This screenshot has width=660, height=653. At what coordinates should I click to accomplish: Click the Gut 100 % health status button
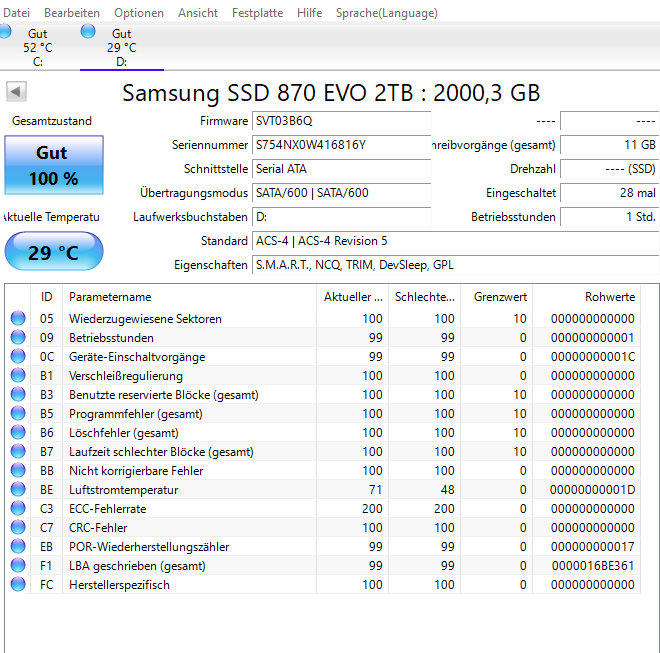tap(54, 165)
